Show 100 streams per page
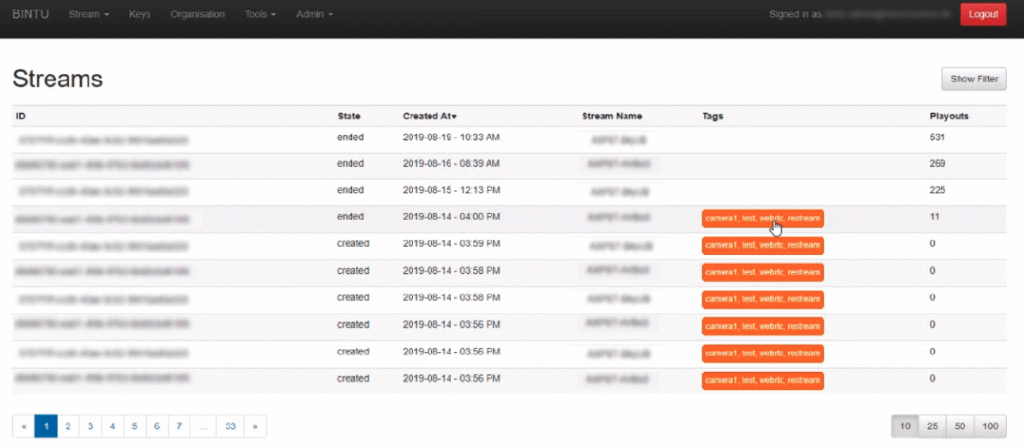The height and width of the screenshot is (445, 1024). click(x=991, y=426)
